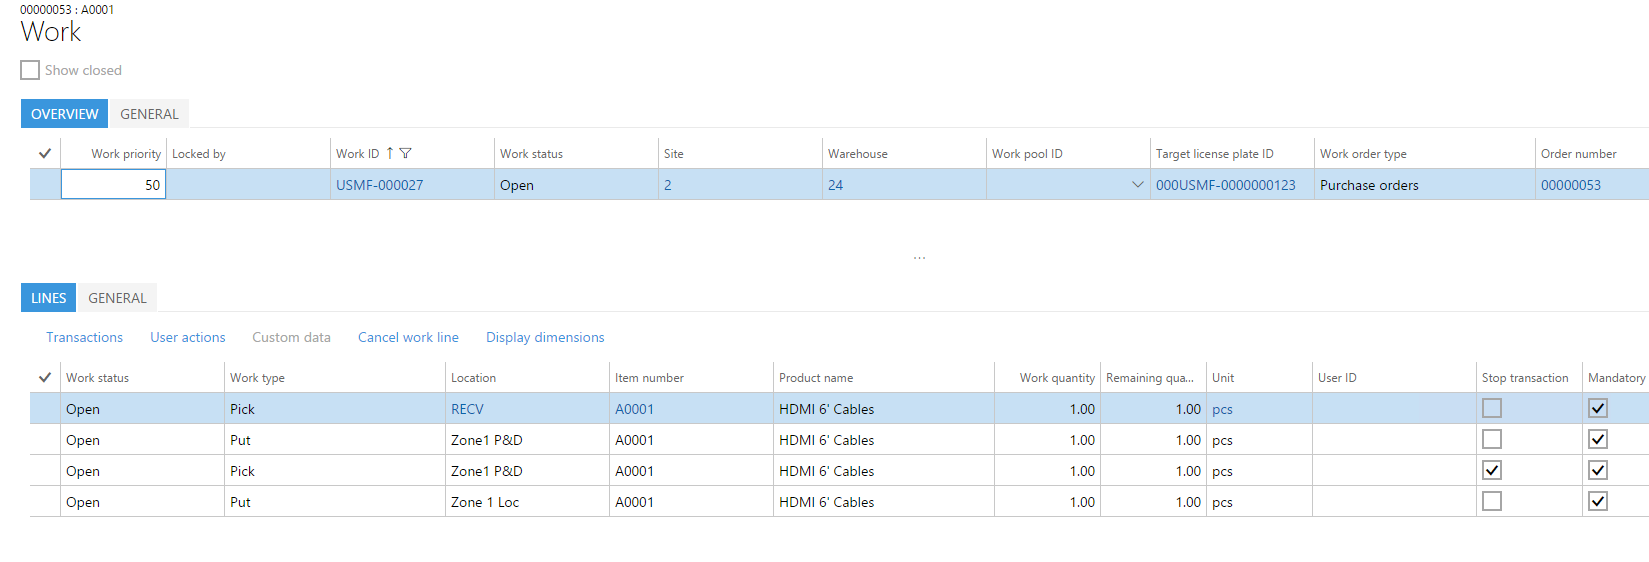The height and width of the screenshot is (562, 1649).
Task: Toggle the Show closed checkbox
Action: (x=30, y=70)
